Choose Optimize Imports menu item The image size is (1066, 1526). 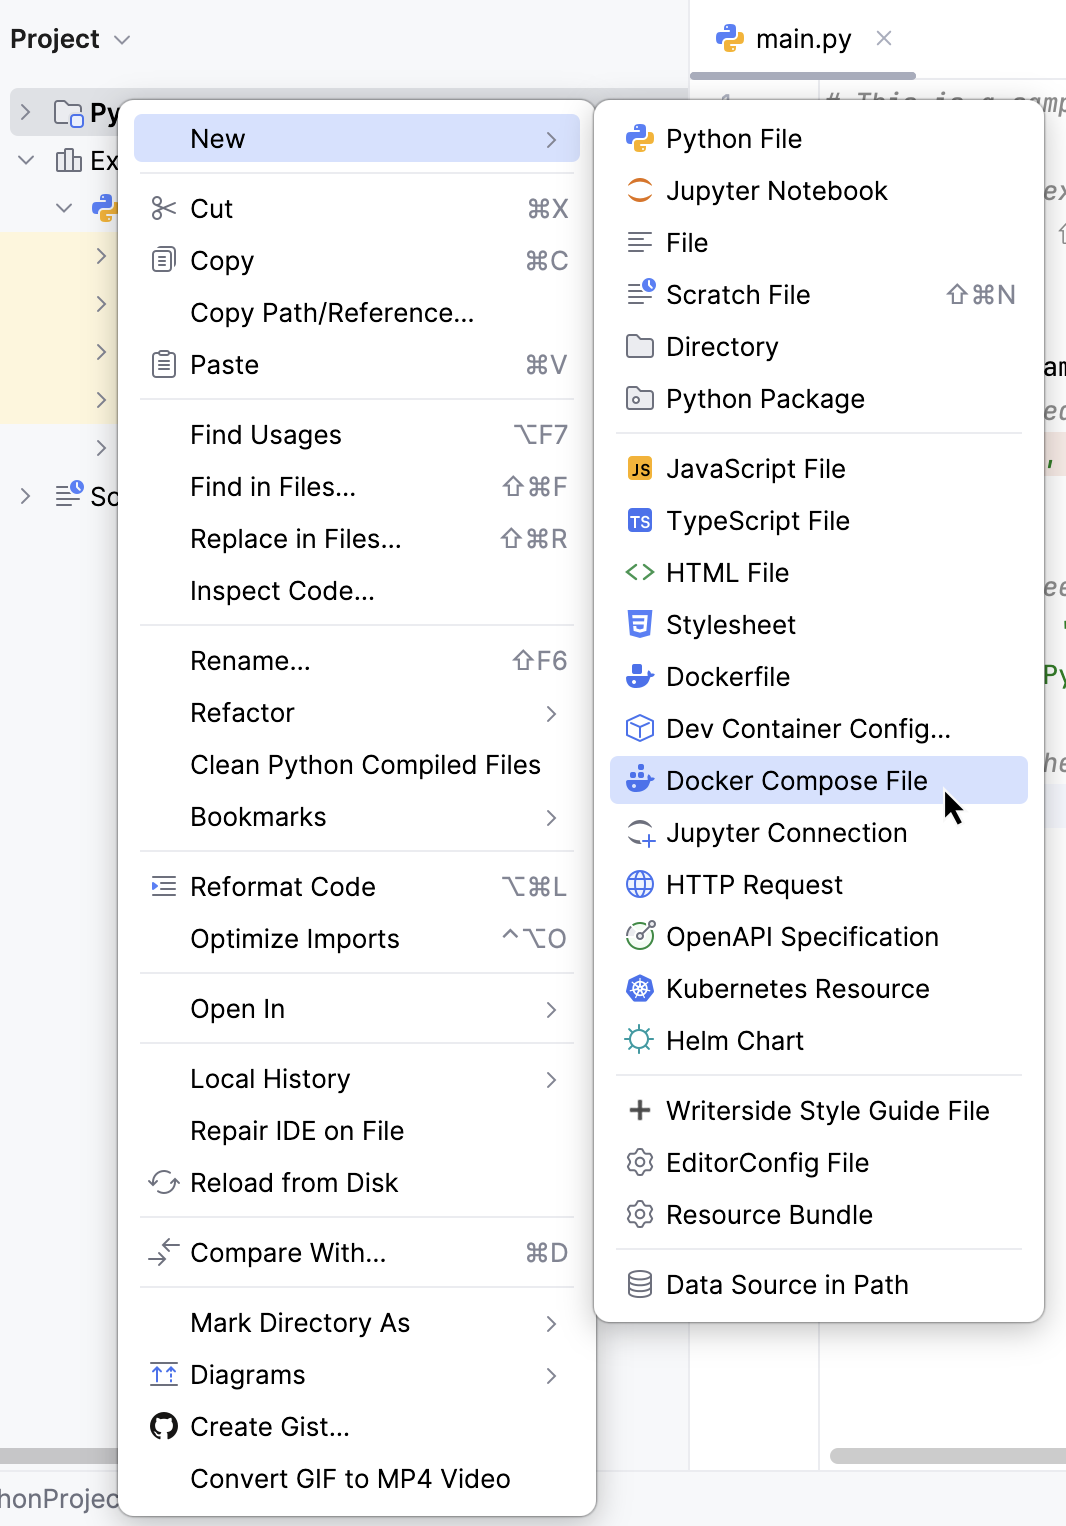click(357, 939)
